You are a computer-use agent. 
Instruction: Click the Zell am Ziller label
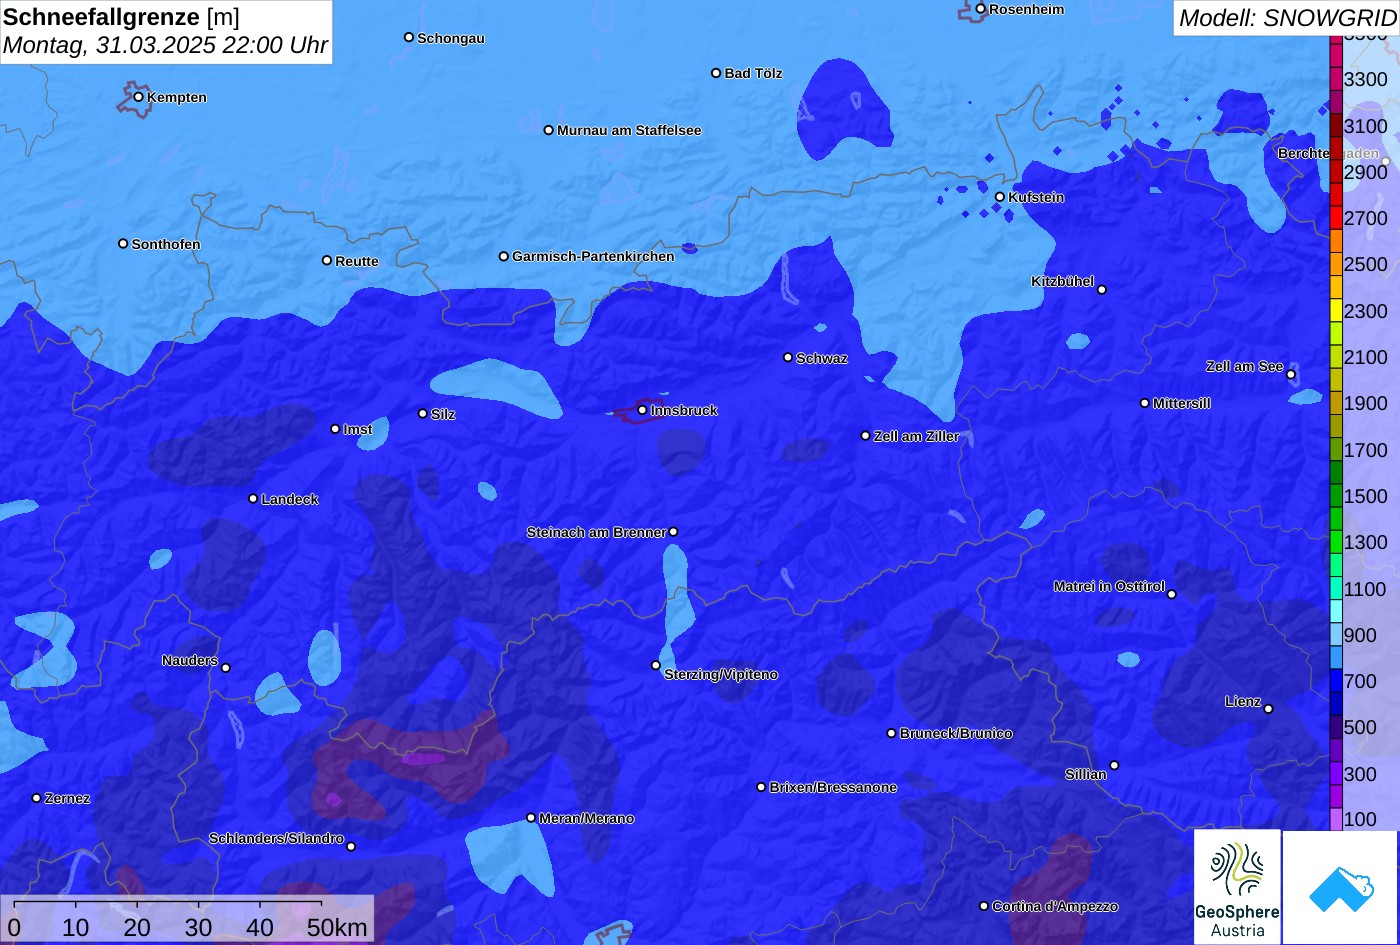(916, 436)
